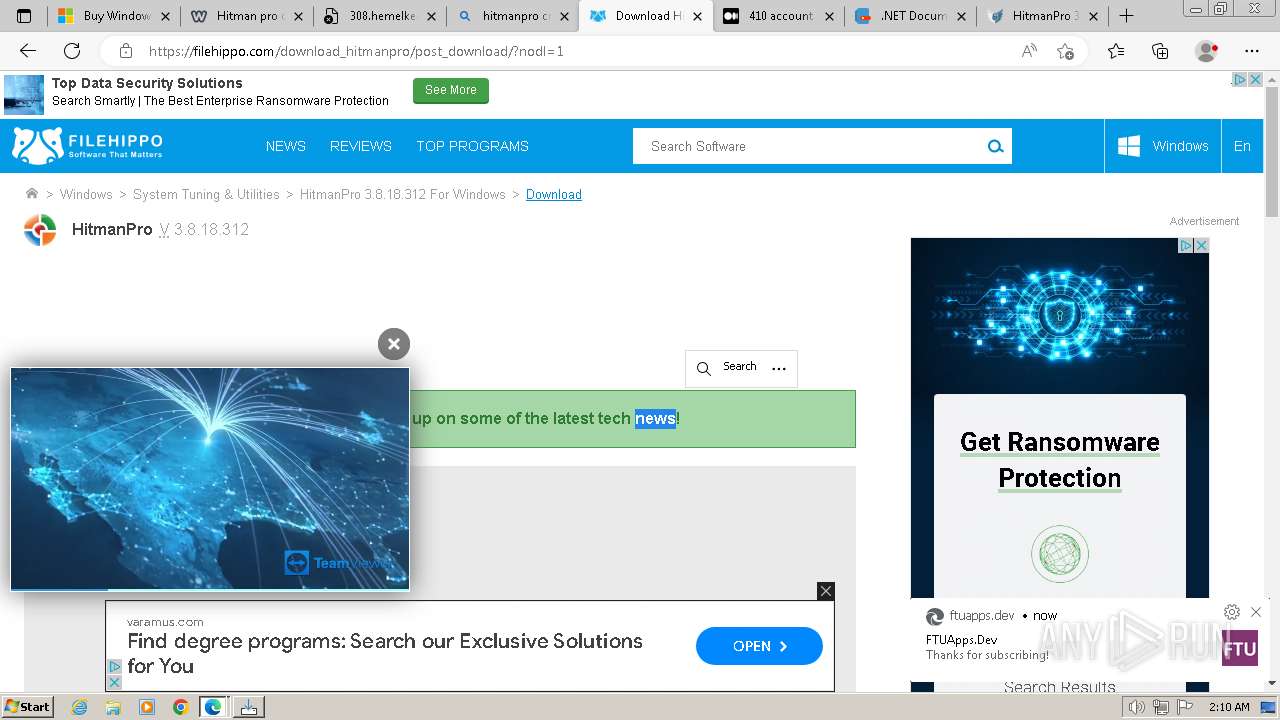1280x720 pixels.
Task: Click the address bar URL
Action: point(356,51)
